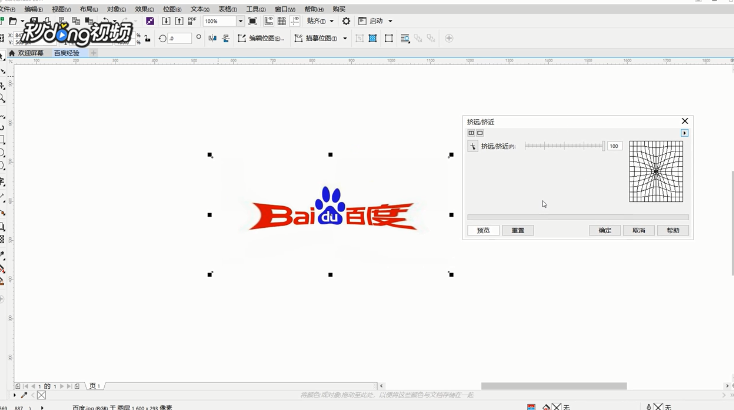
Task: Click the 描摹位图 trace bitmap button
Action: [x=316, y=38]
